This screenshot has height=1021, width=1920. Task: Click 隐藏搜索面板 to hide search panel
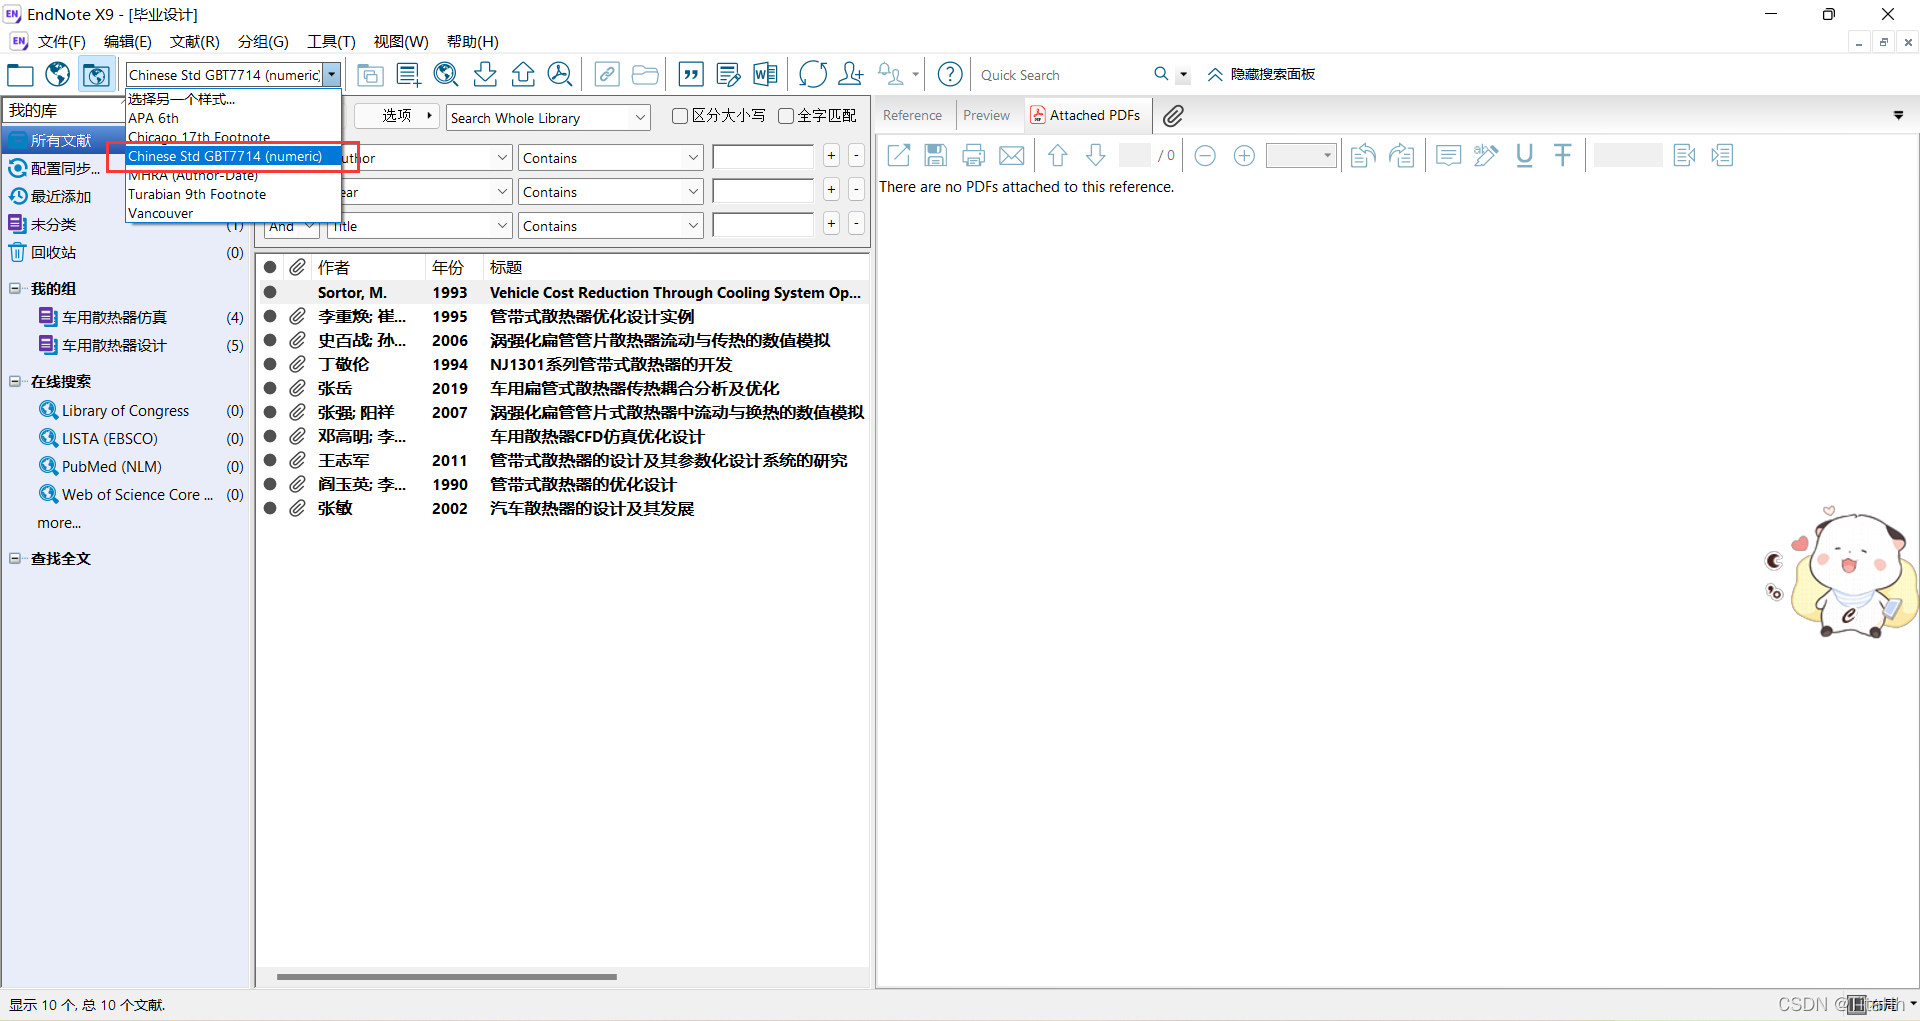click(x=1261, y=75)
